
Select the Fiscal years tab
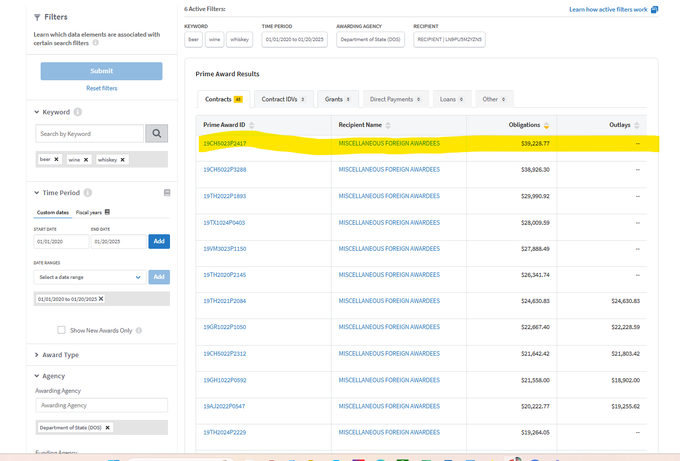pos(93,212)
